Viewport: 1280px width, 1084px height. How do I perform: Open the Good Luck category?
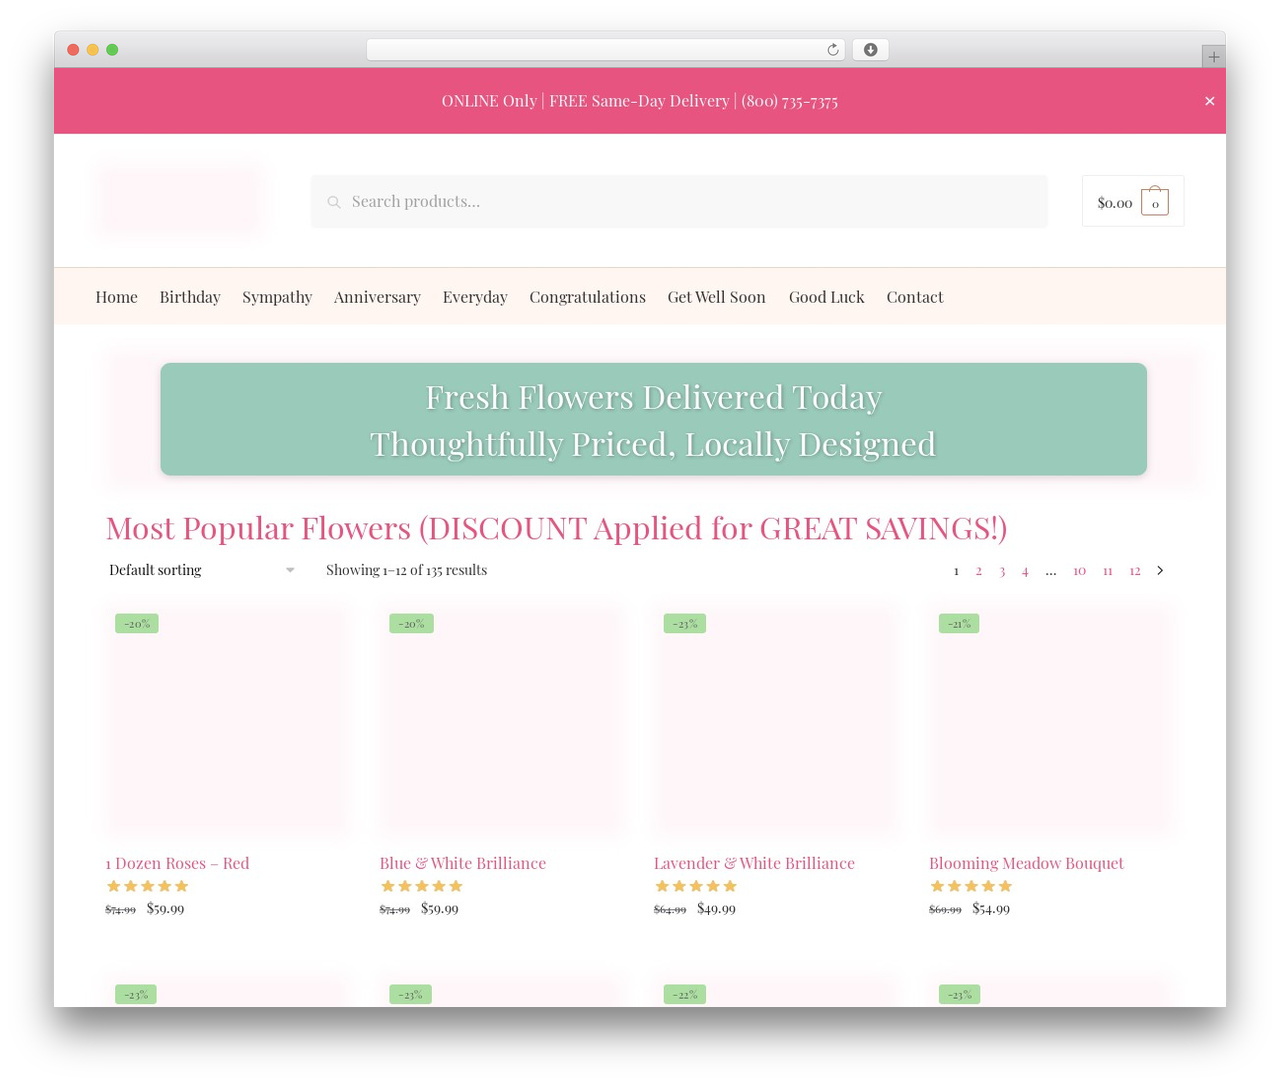(x=826, y=297)
